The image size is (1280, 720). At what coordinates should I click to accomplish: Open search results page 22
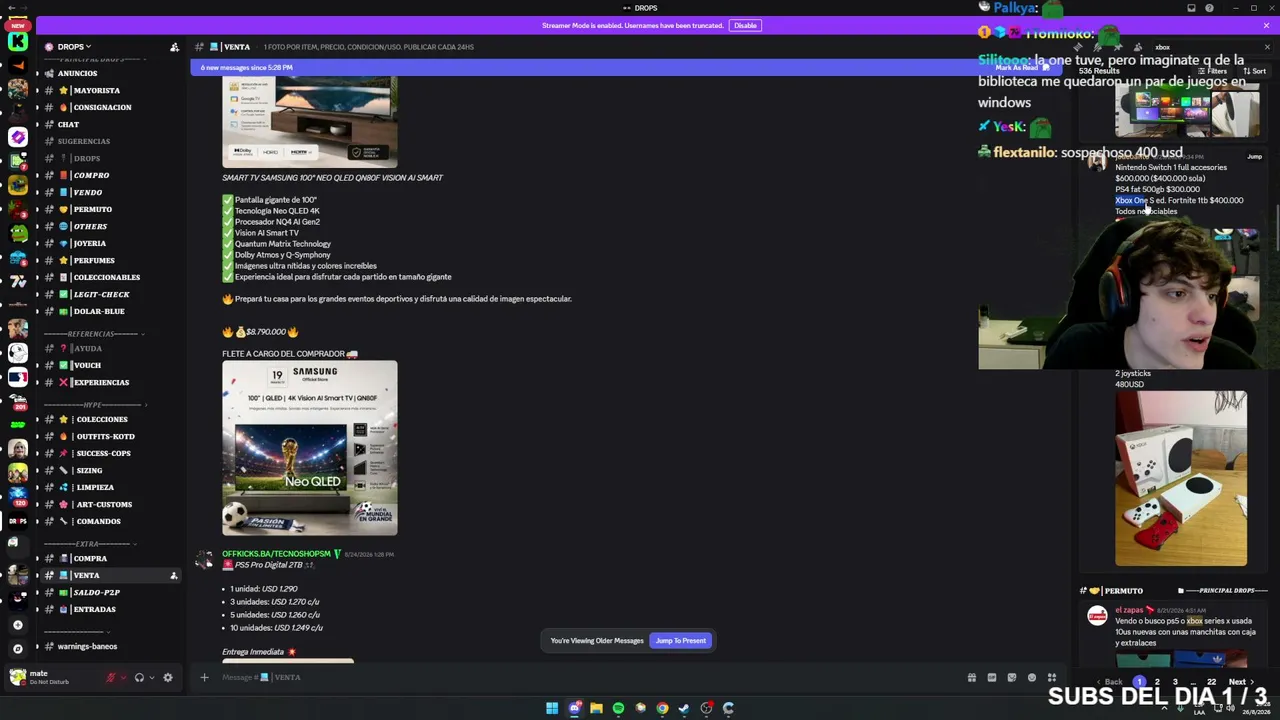point(1211,682)
